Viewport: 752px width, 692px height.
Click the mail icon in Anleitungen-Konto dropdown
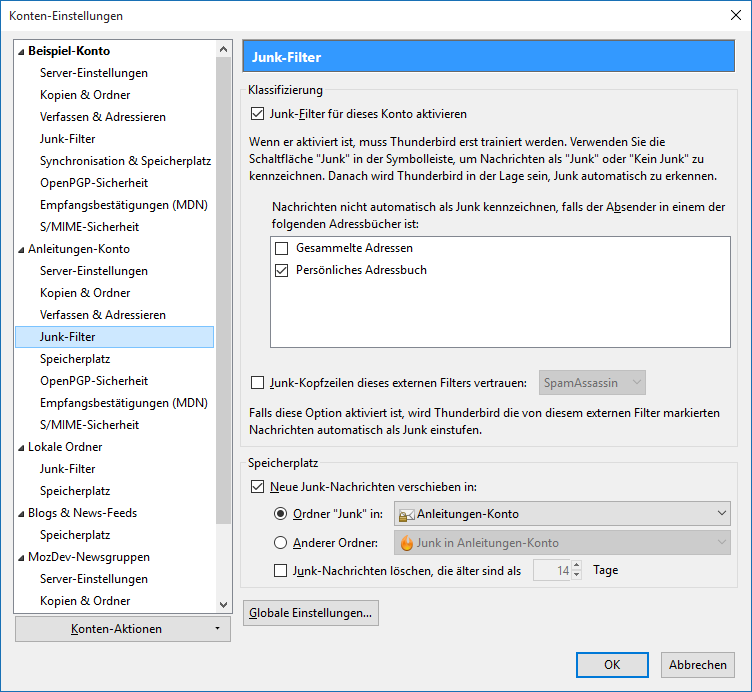406,515
